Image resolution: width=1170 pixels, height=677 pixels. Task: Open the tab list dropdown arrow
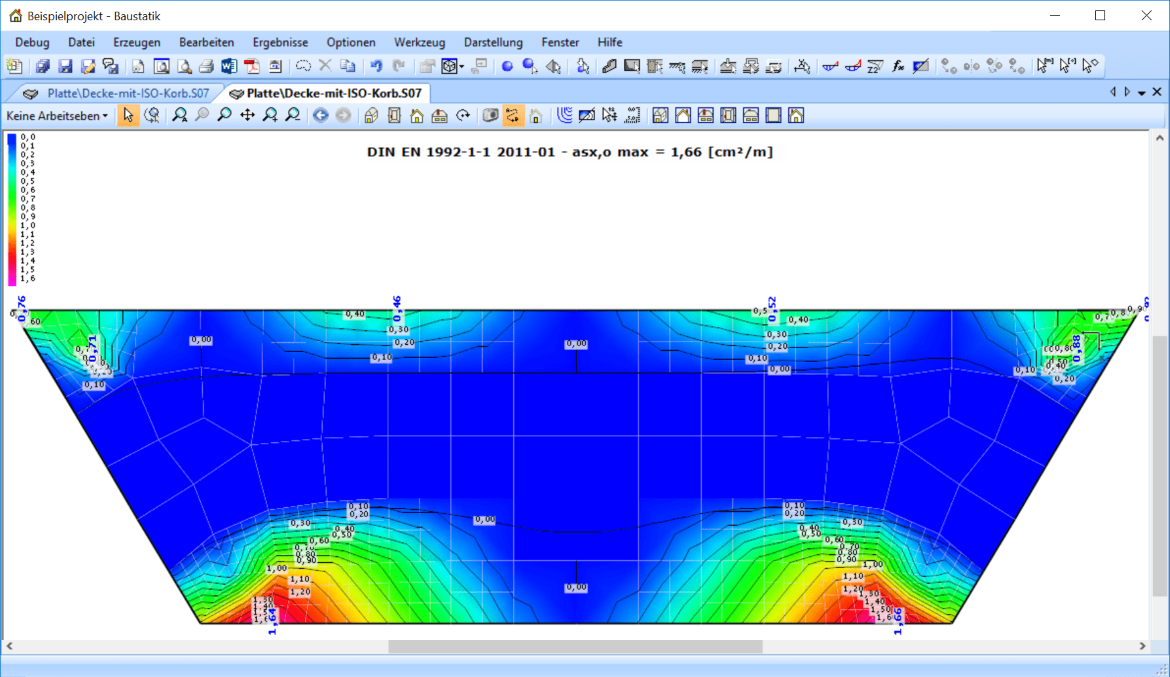pos(1141,92)
